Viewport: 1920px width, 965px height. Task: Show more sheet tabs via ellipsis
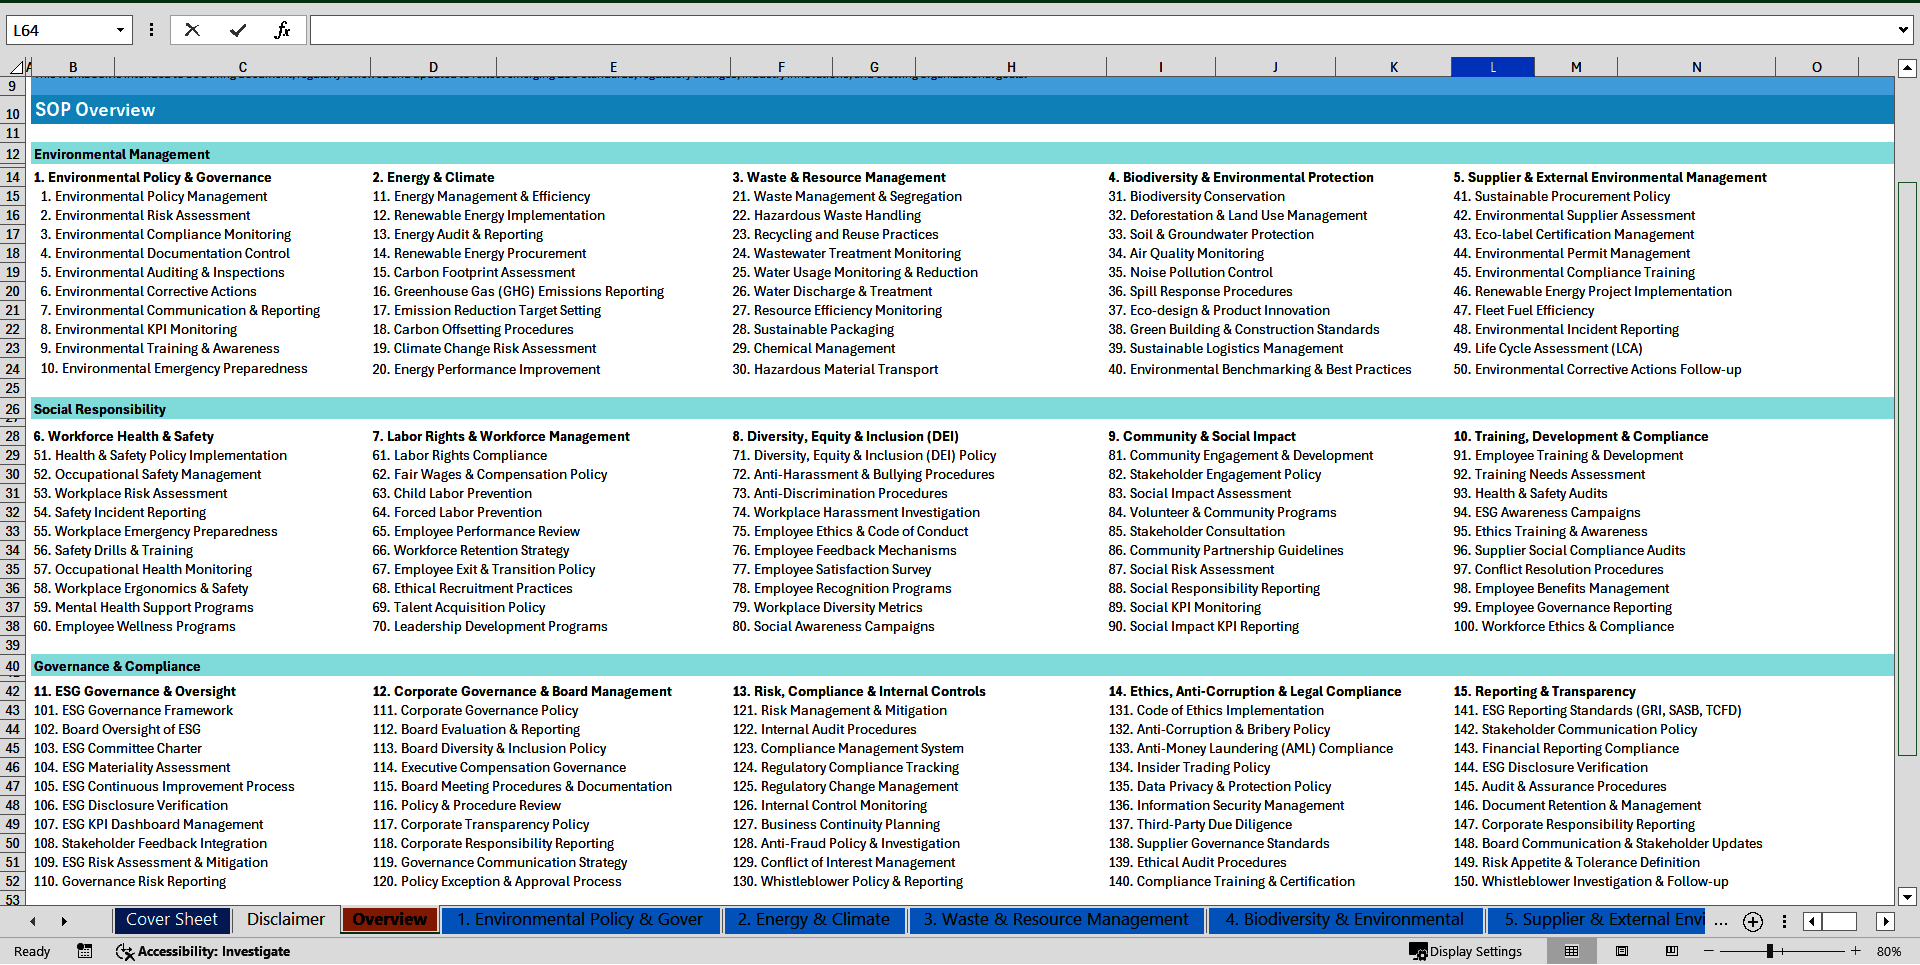point(1720,921)
